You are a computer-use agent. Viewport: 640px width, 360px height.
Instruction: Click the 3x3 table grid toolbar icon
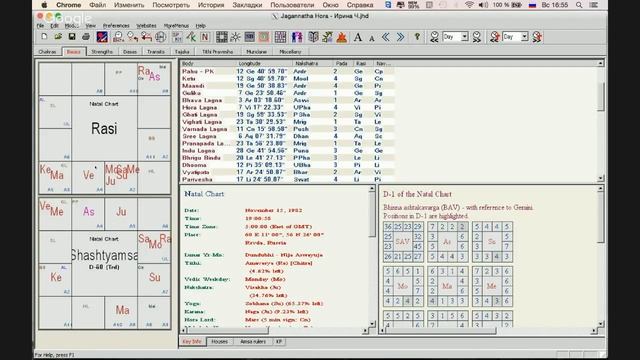(280, 37)
